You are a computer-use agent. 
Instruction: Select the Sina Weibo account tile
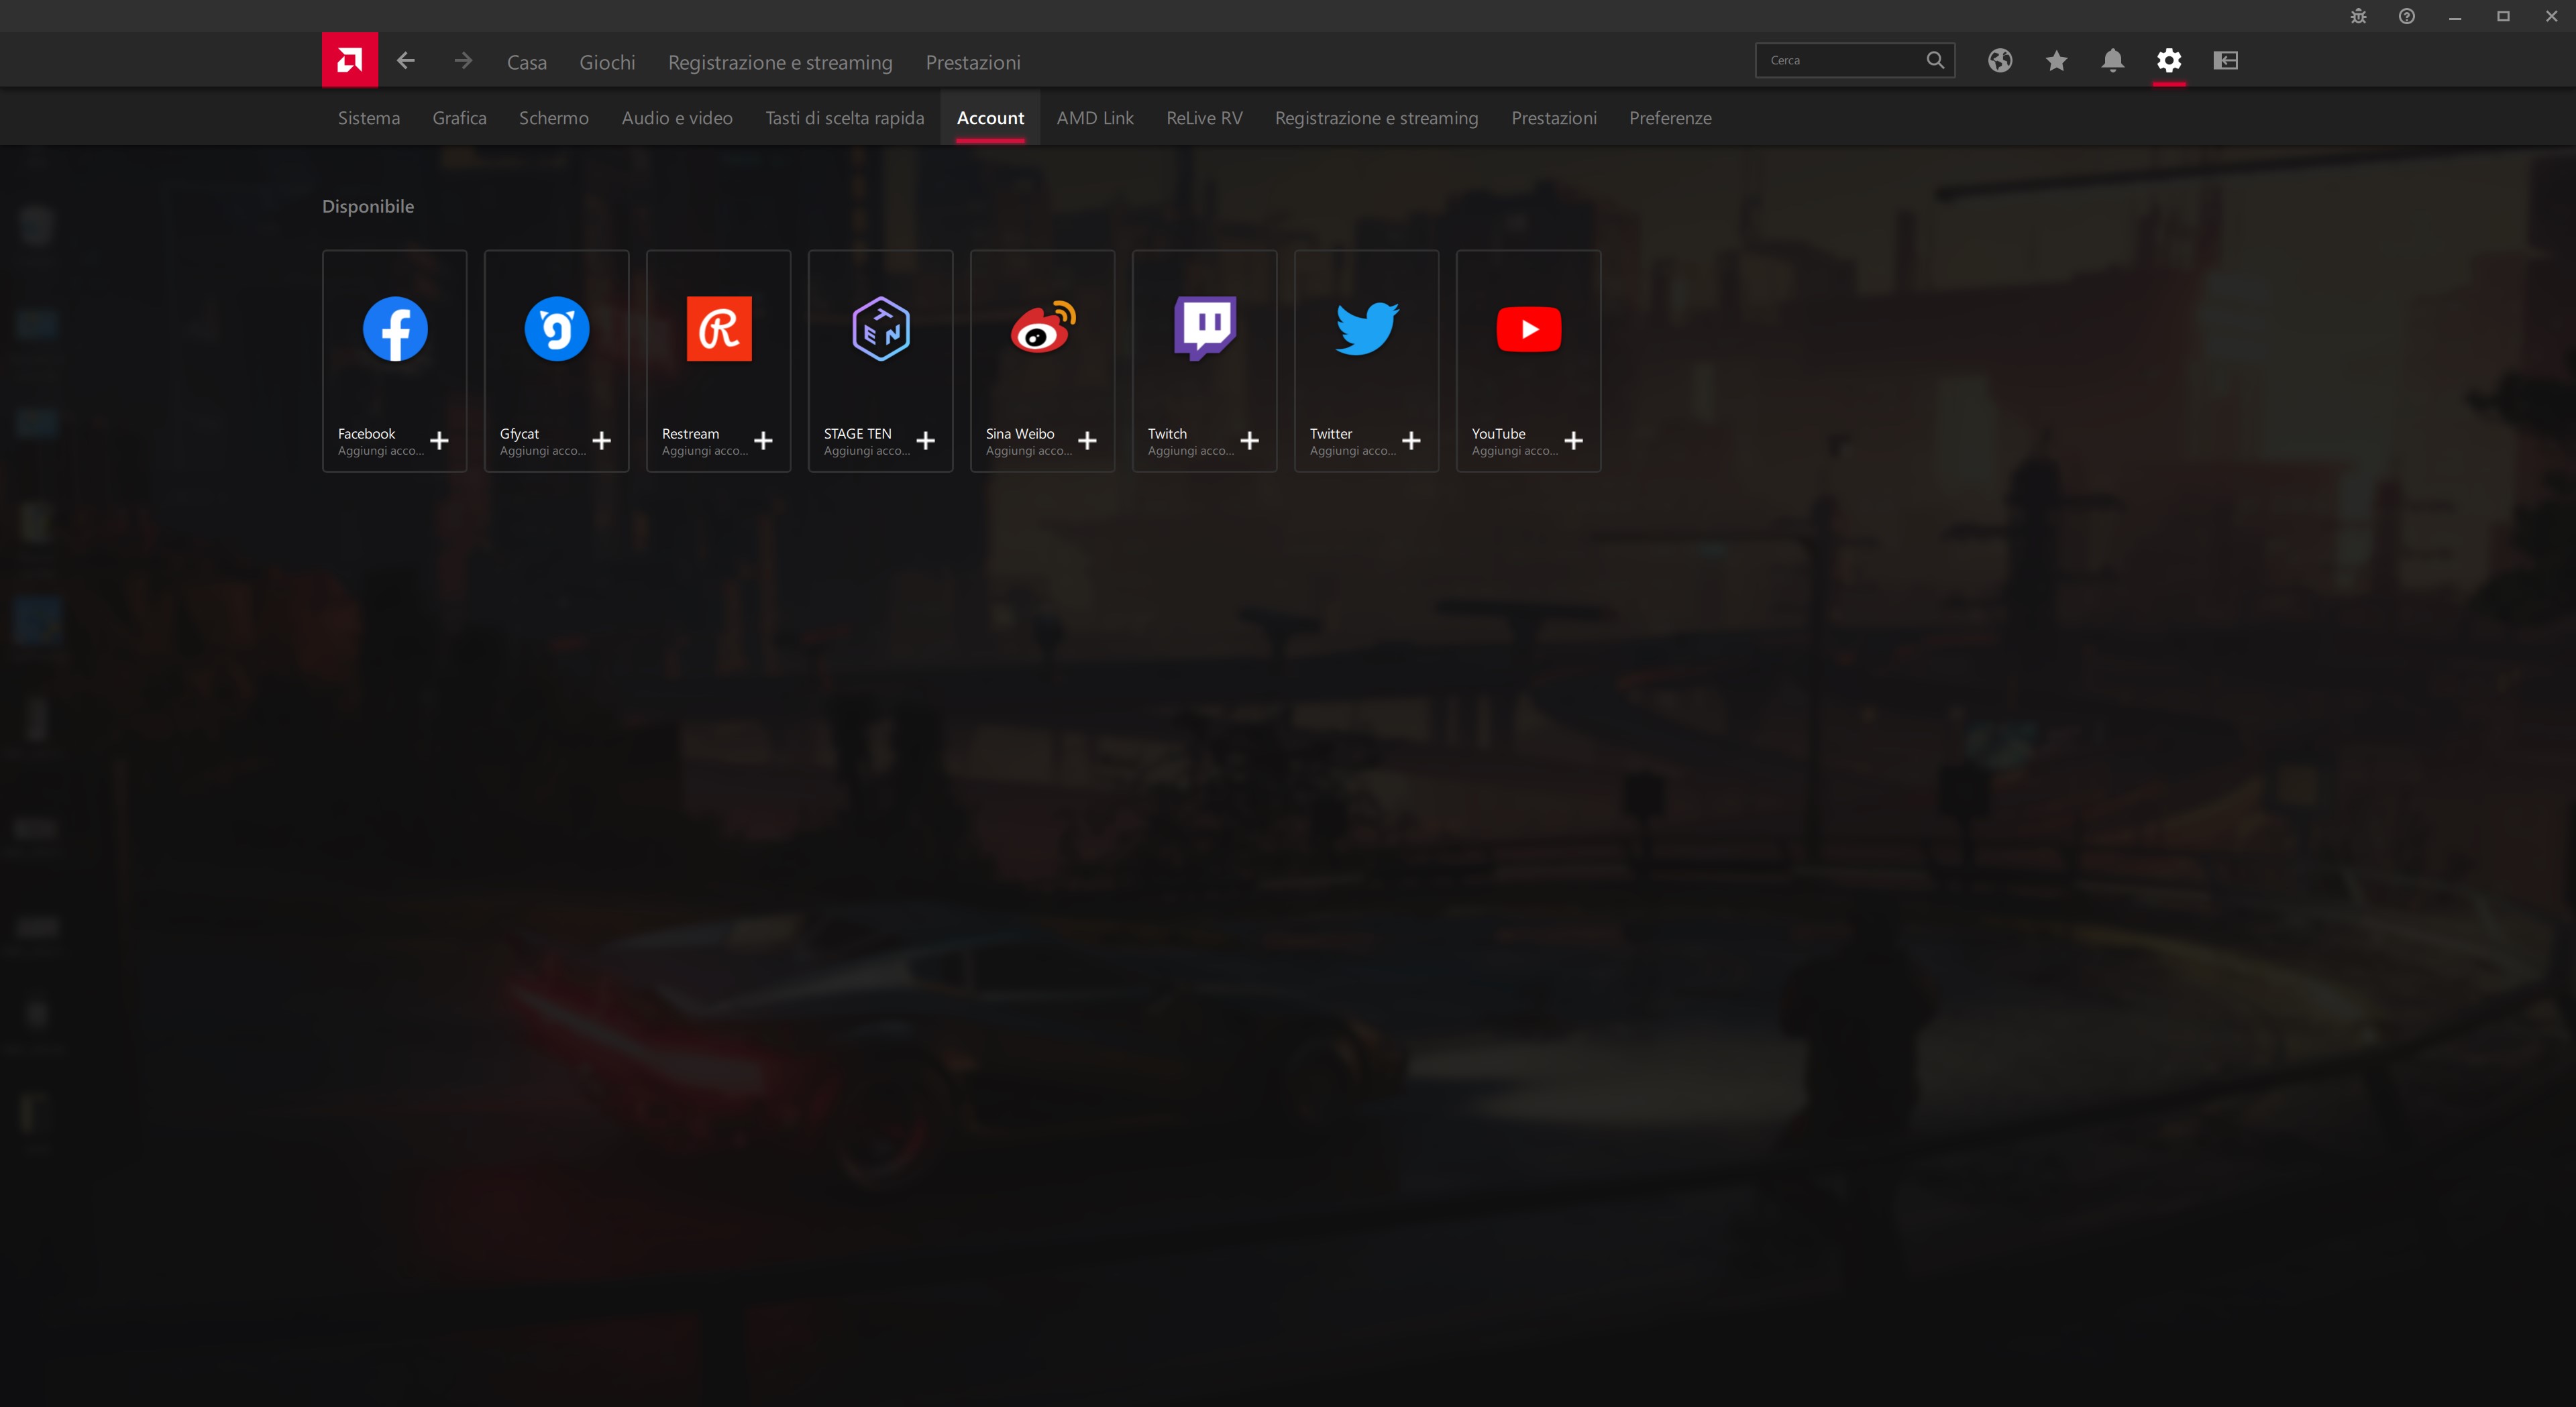pos(1041,360)
